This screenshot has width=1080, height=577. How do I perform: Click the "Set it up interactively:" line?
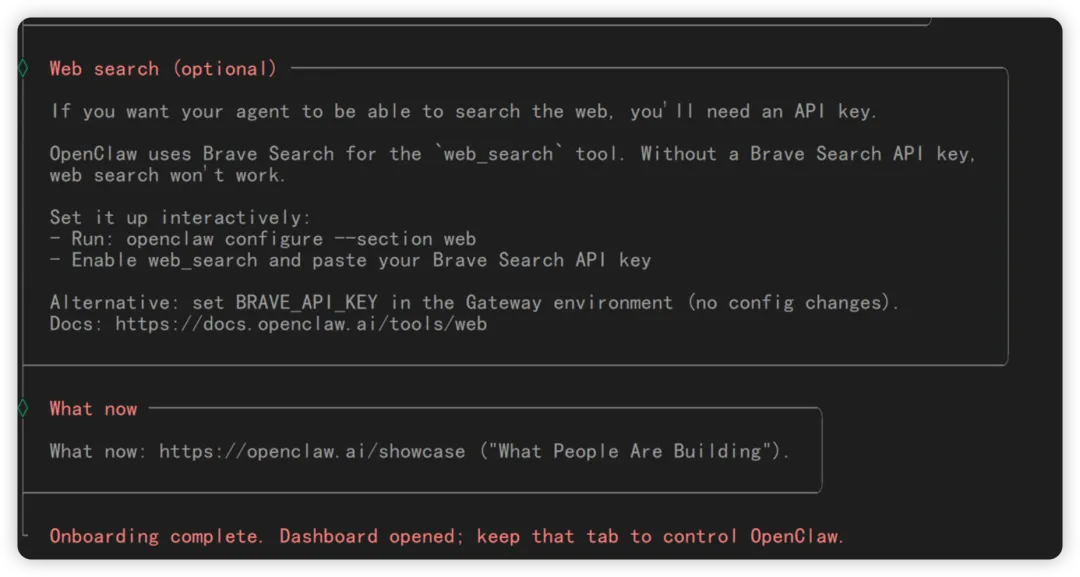[x=180, y=218]
